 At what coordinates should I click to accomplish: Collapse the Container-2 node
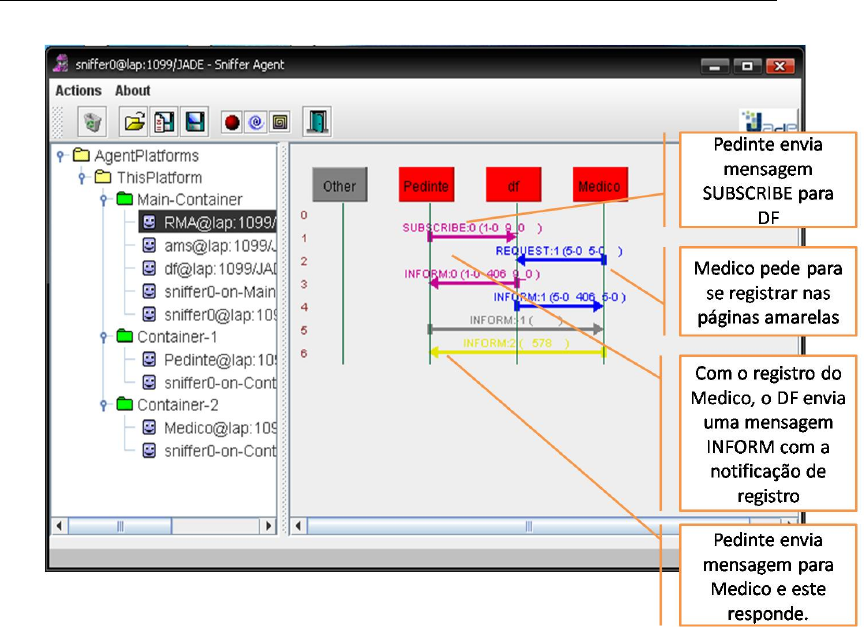[x=104, y=405]
